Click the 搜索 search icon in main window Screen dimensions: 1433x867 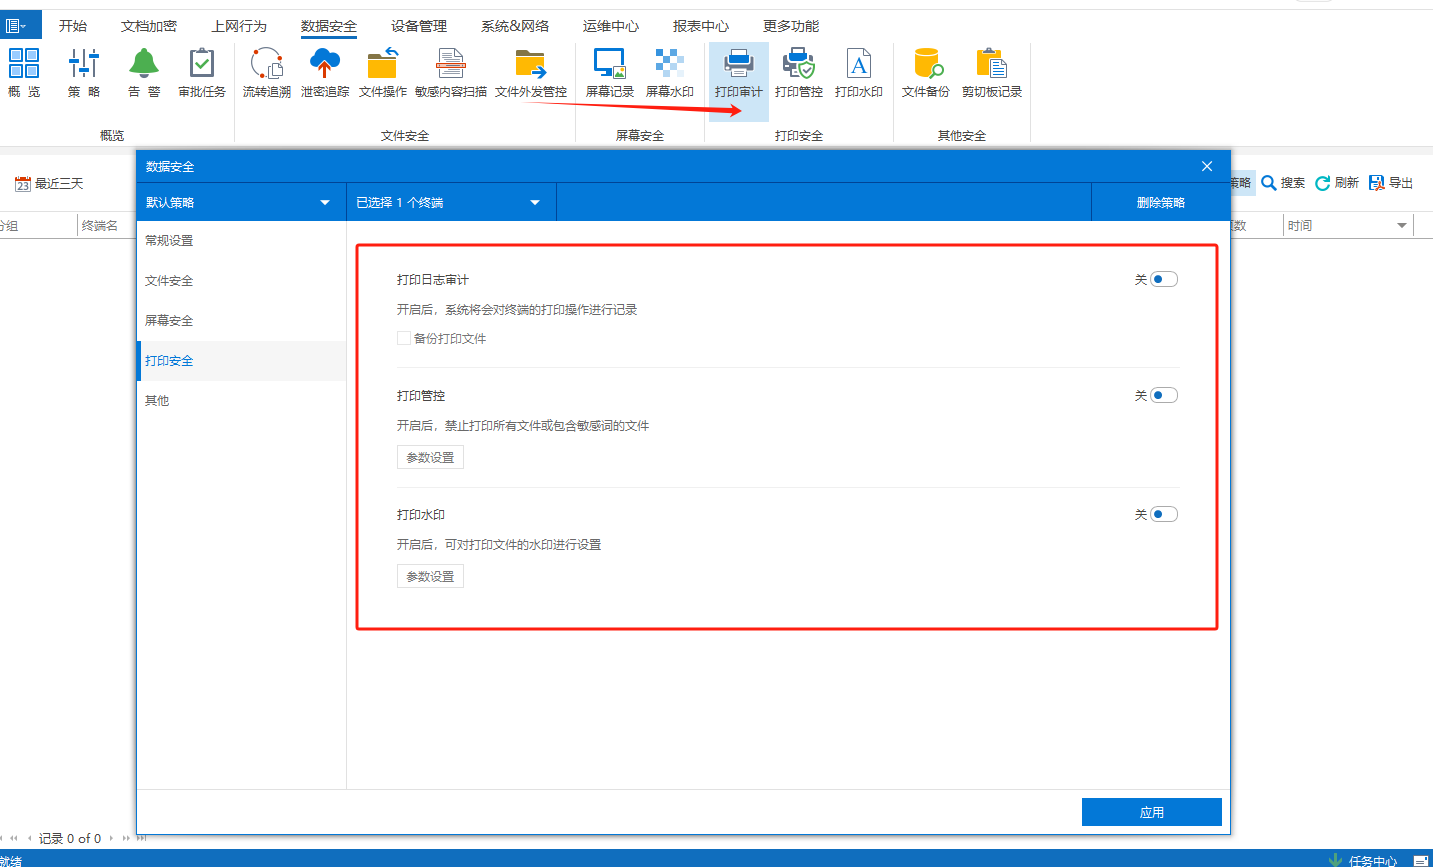pos(1283,183)
